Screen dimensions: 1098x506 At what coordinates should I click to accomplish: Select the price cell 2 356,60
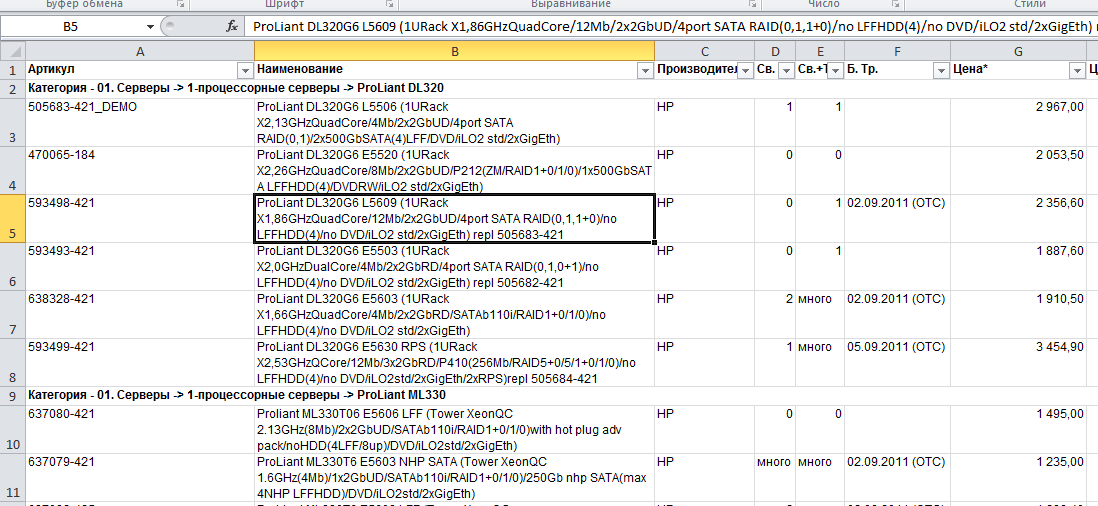click(x=1018, y=219)
